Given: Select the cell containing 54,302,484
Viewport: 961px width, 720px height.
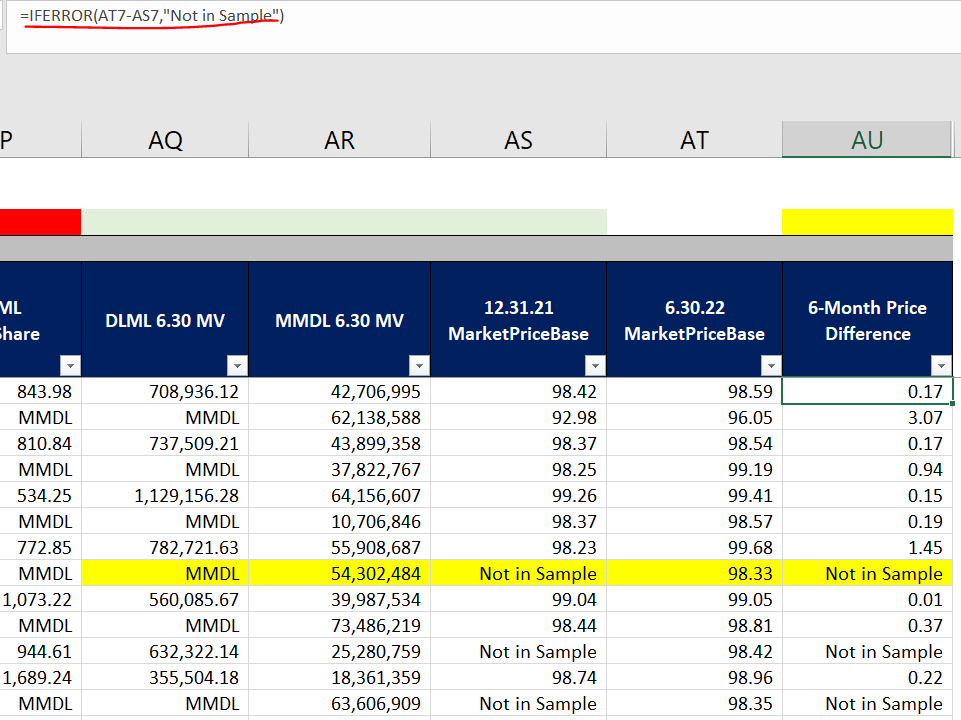Looking at the screenshot, I should (x=340, y=573).
